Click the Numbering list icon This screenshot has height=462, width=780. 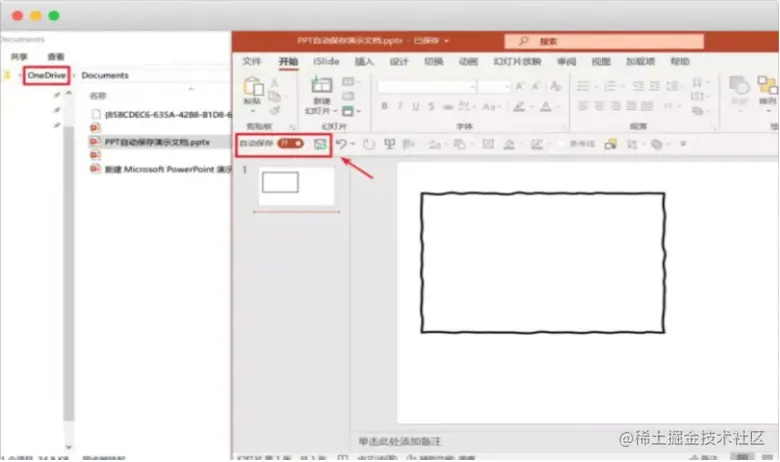(x=610, y=86)
